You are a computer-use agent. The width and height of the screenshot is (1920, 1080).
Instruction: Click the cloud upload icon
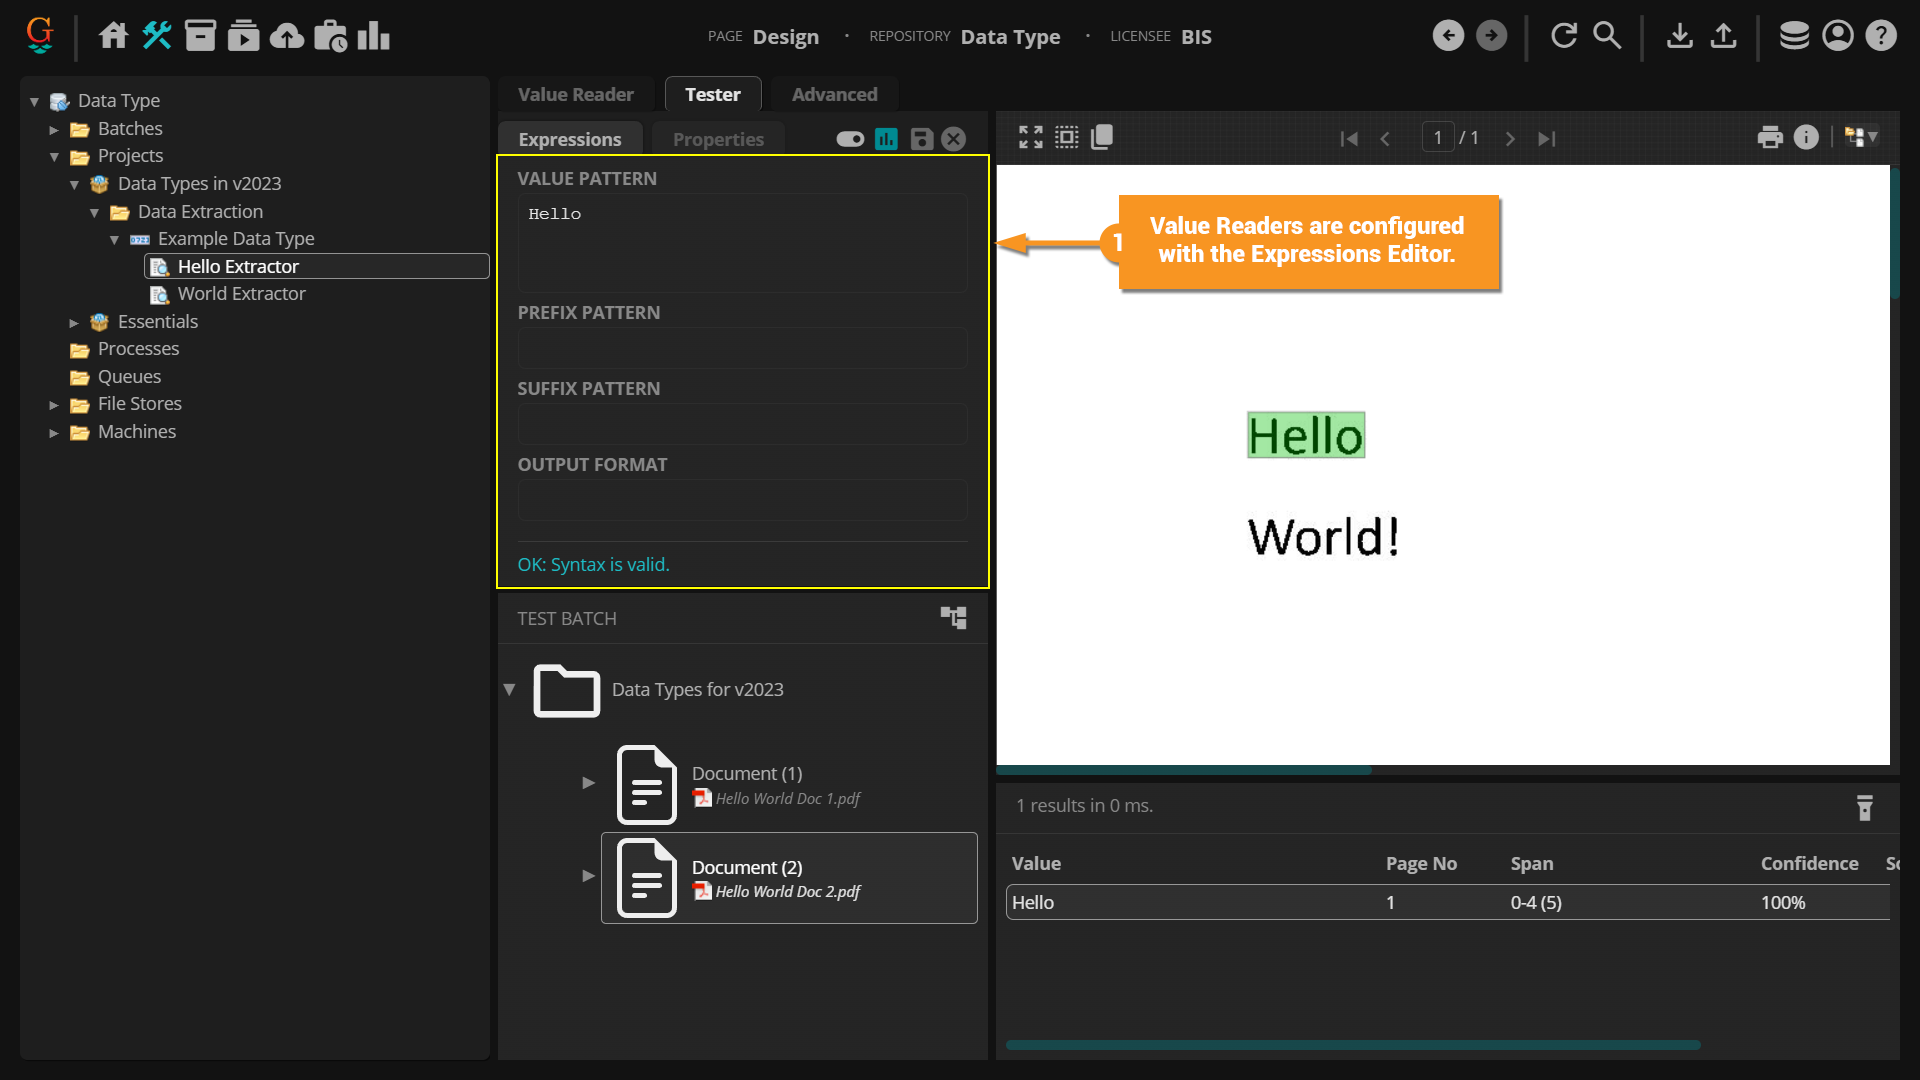(287, 36)
